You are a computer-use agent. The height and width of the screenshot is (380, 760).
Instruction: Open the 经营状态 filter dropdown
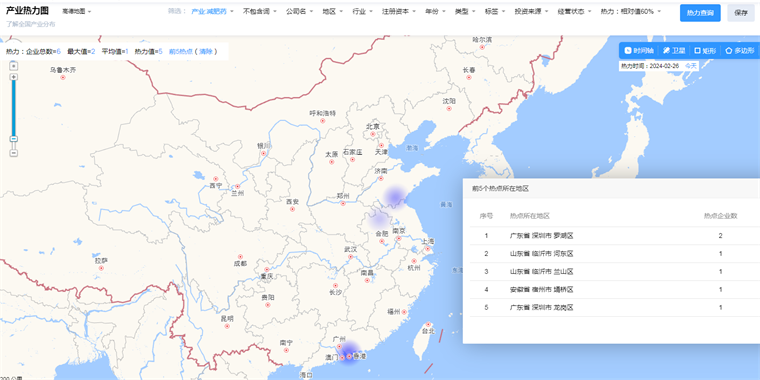(574, 11)
